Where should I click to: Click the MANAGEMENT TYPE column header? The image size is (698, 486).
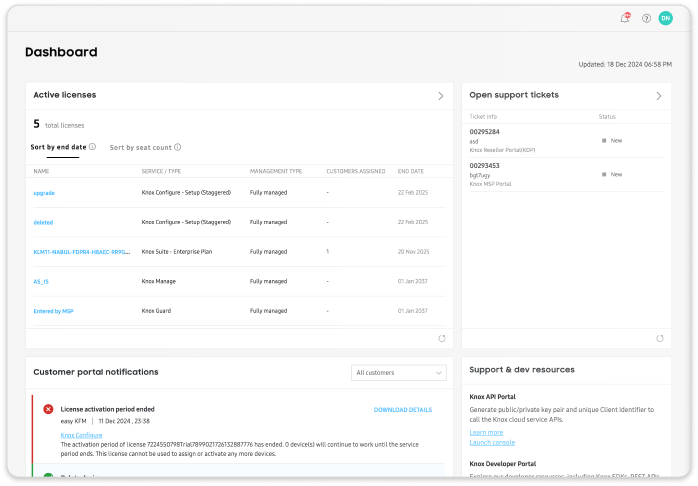pyautogui.click(x=276, y=171)
